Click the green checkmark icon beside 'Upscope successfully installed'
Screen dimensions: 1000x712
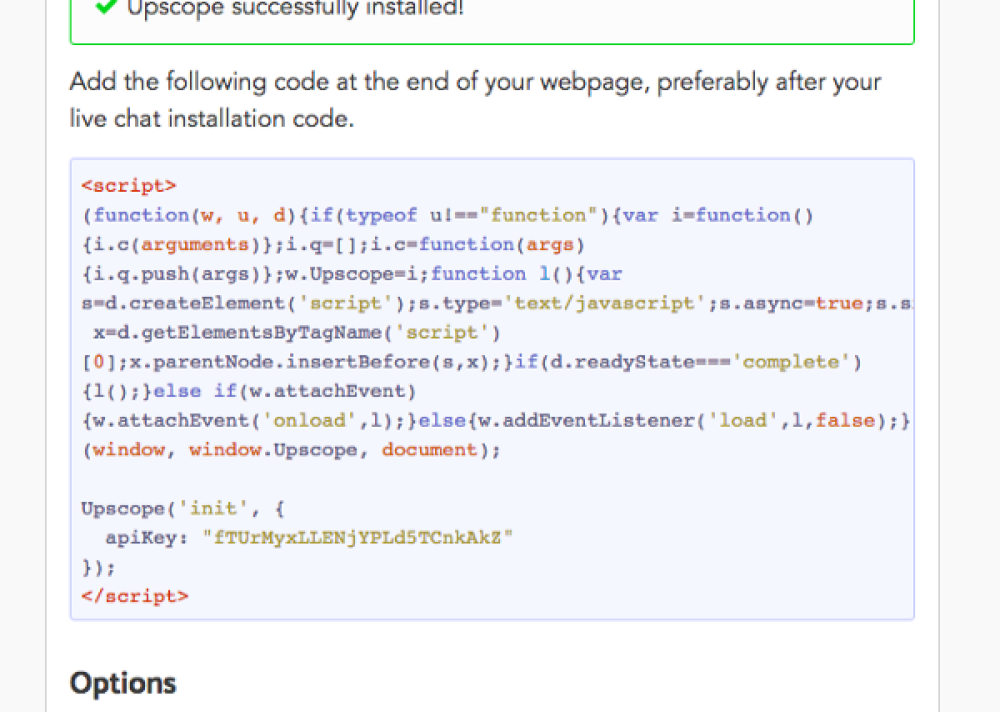106,7
